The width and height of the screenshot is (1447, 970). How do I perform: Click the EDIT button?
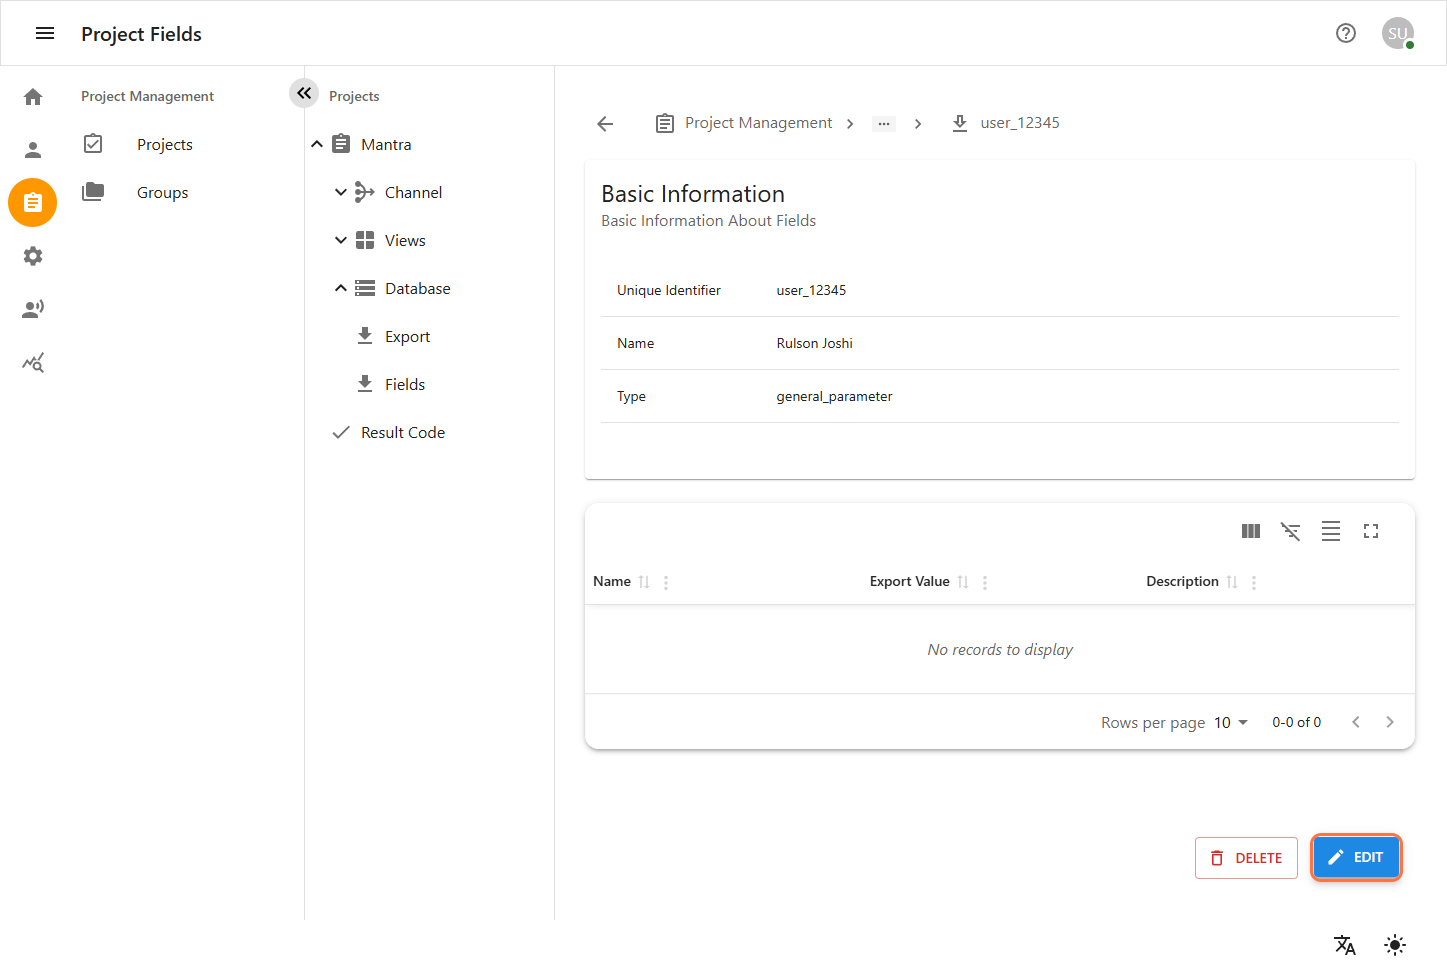[x=1356, y=857]
